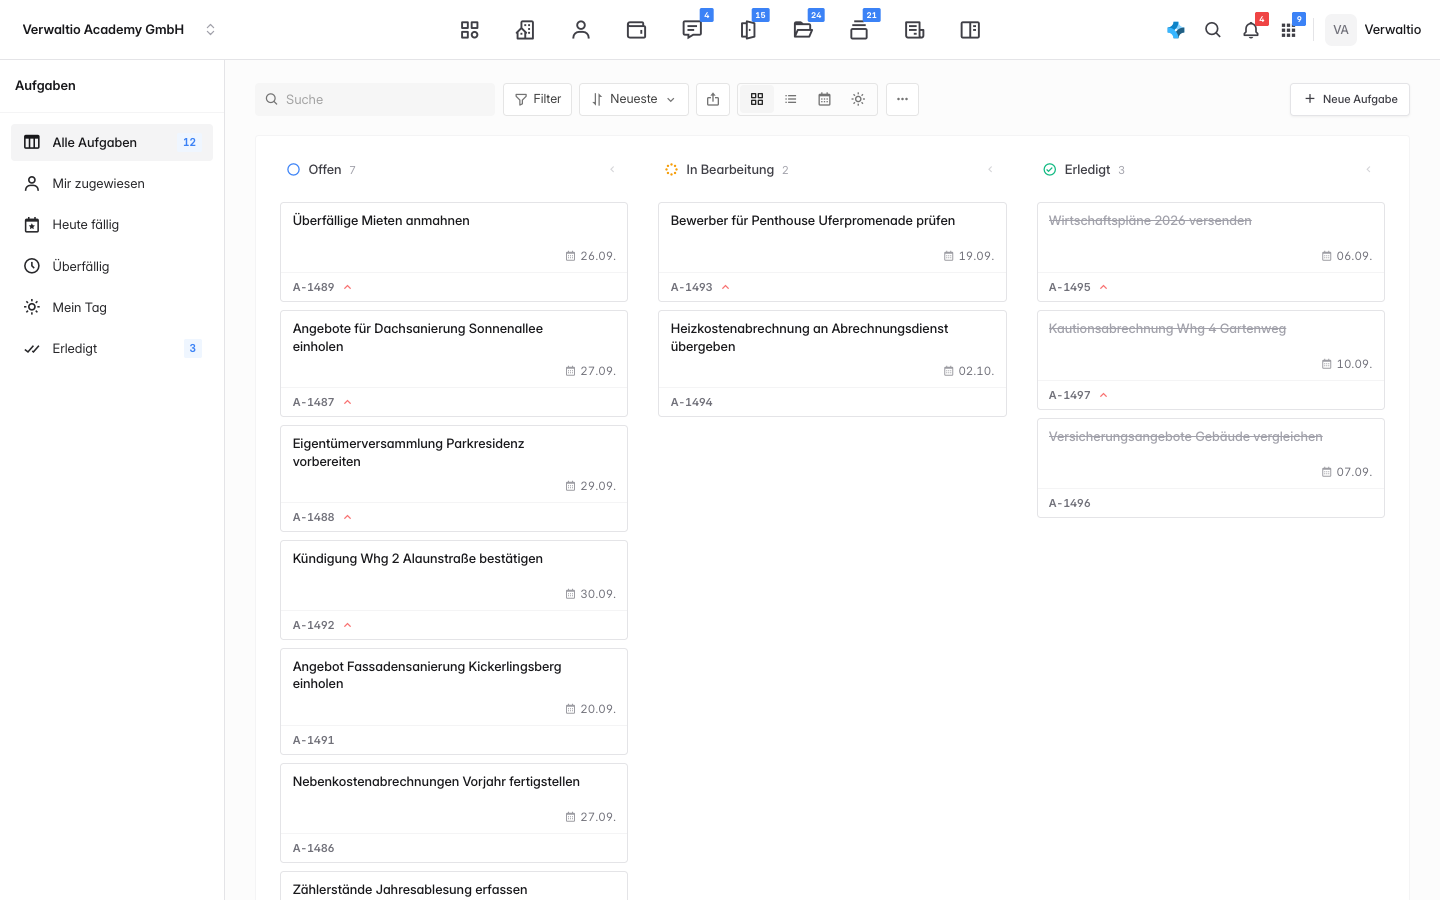This screenshot has width=1440, height=900.
Task: Select Mein Tag in the sidebar
Action: 112,307
